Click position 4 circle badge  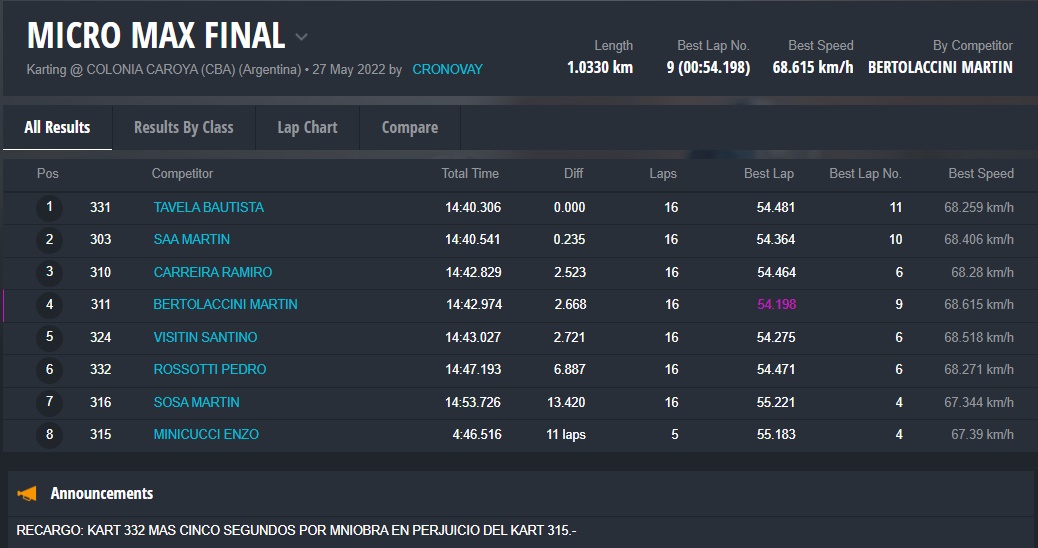coord(49,305)
